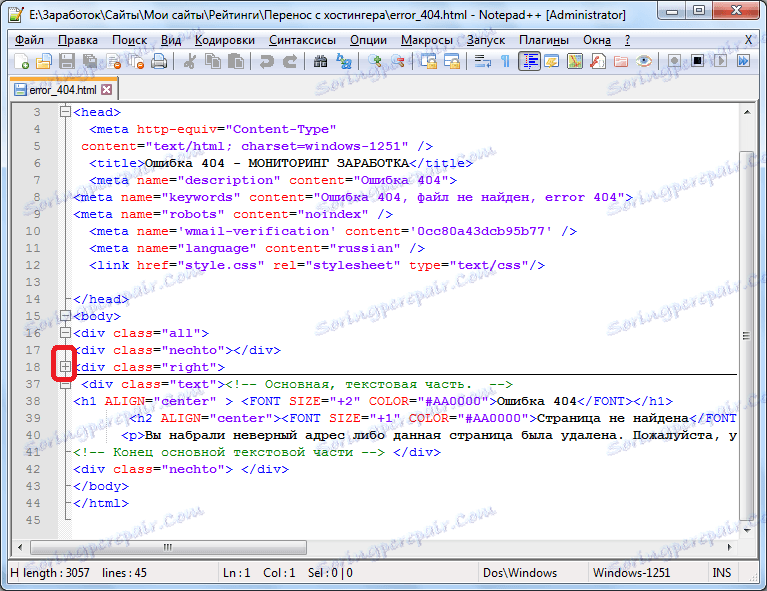
Task: Open the Плагины menu
Action: [x=544, y=40]
